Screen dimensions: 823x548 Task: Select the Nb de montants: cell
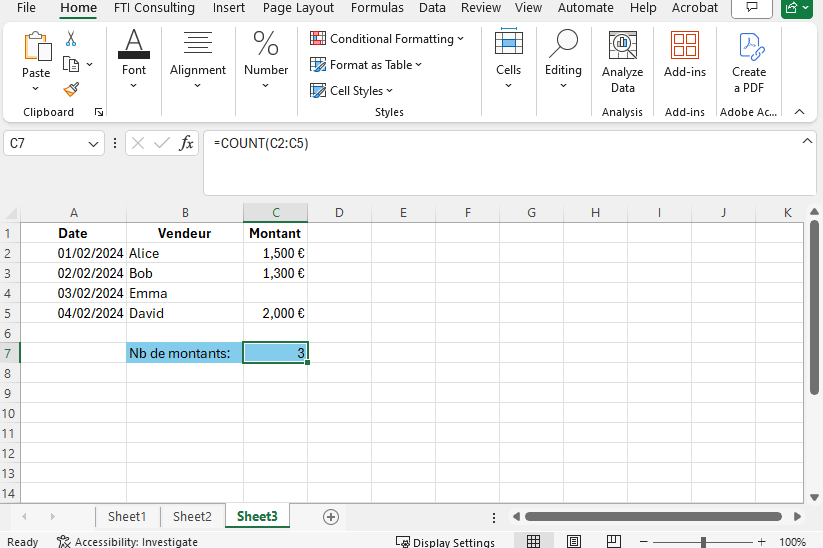click(185, 353)
